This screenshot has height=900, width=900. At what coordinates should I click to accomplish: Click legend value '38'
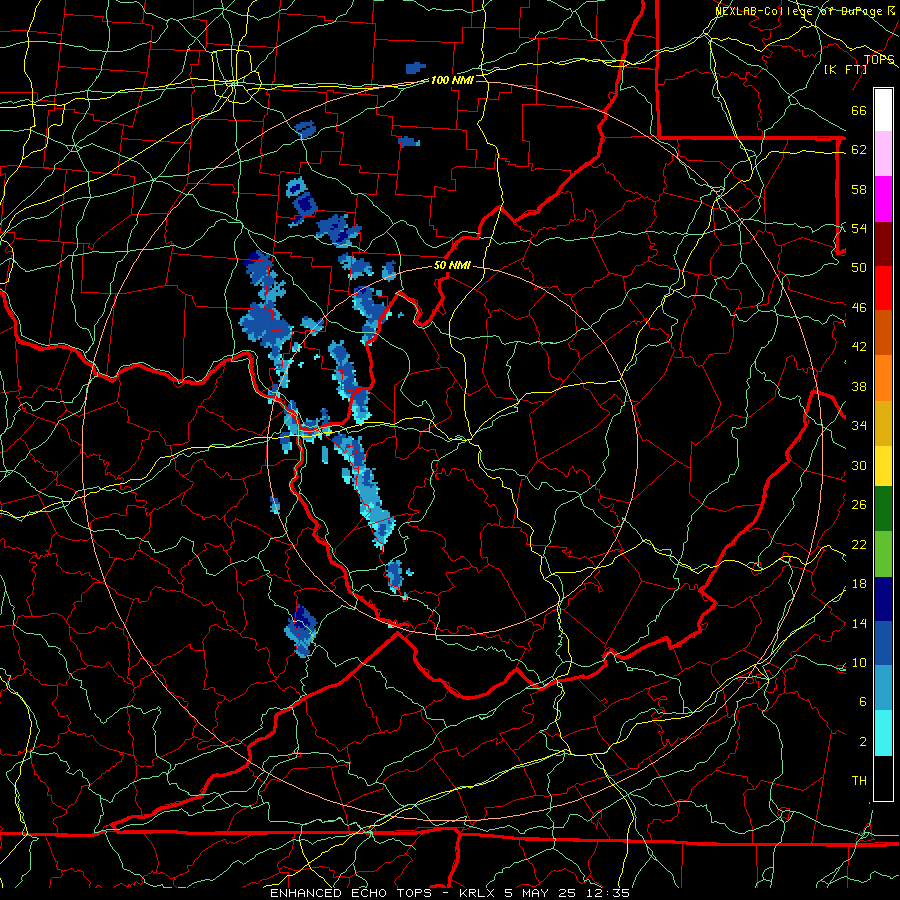pos(859,387)
